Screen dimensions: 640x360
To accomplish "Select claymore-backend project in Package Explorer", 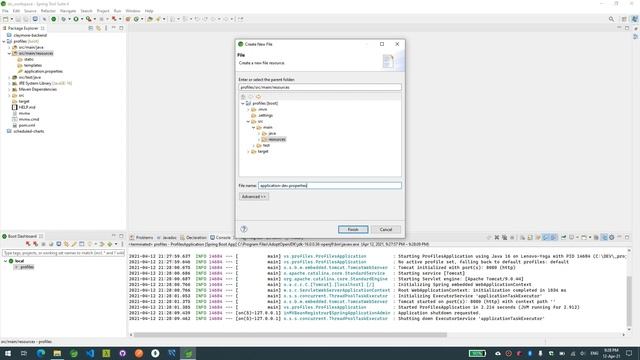I will (x=30, y=35).
